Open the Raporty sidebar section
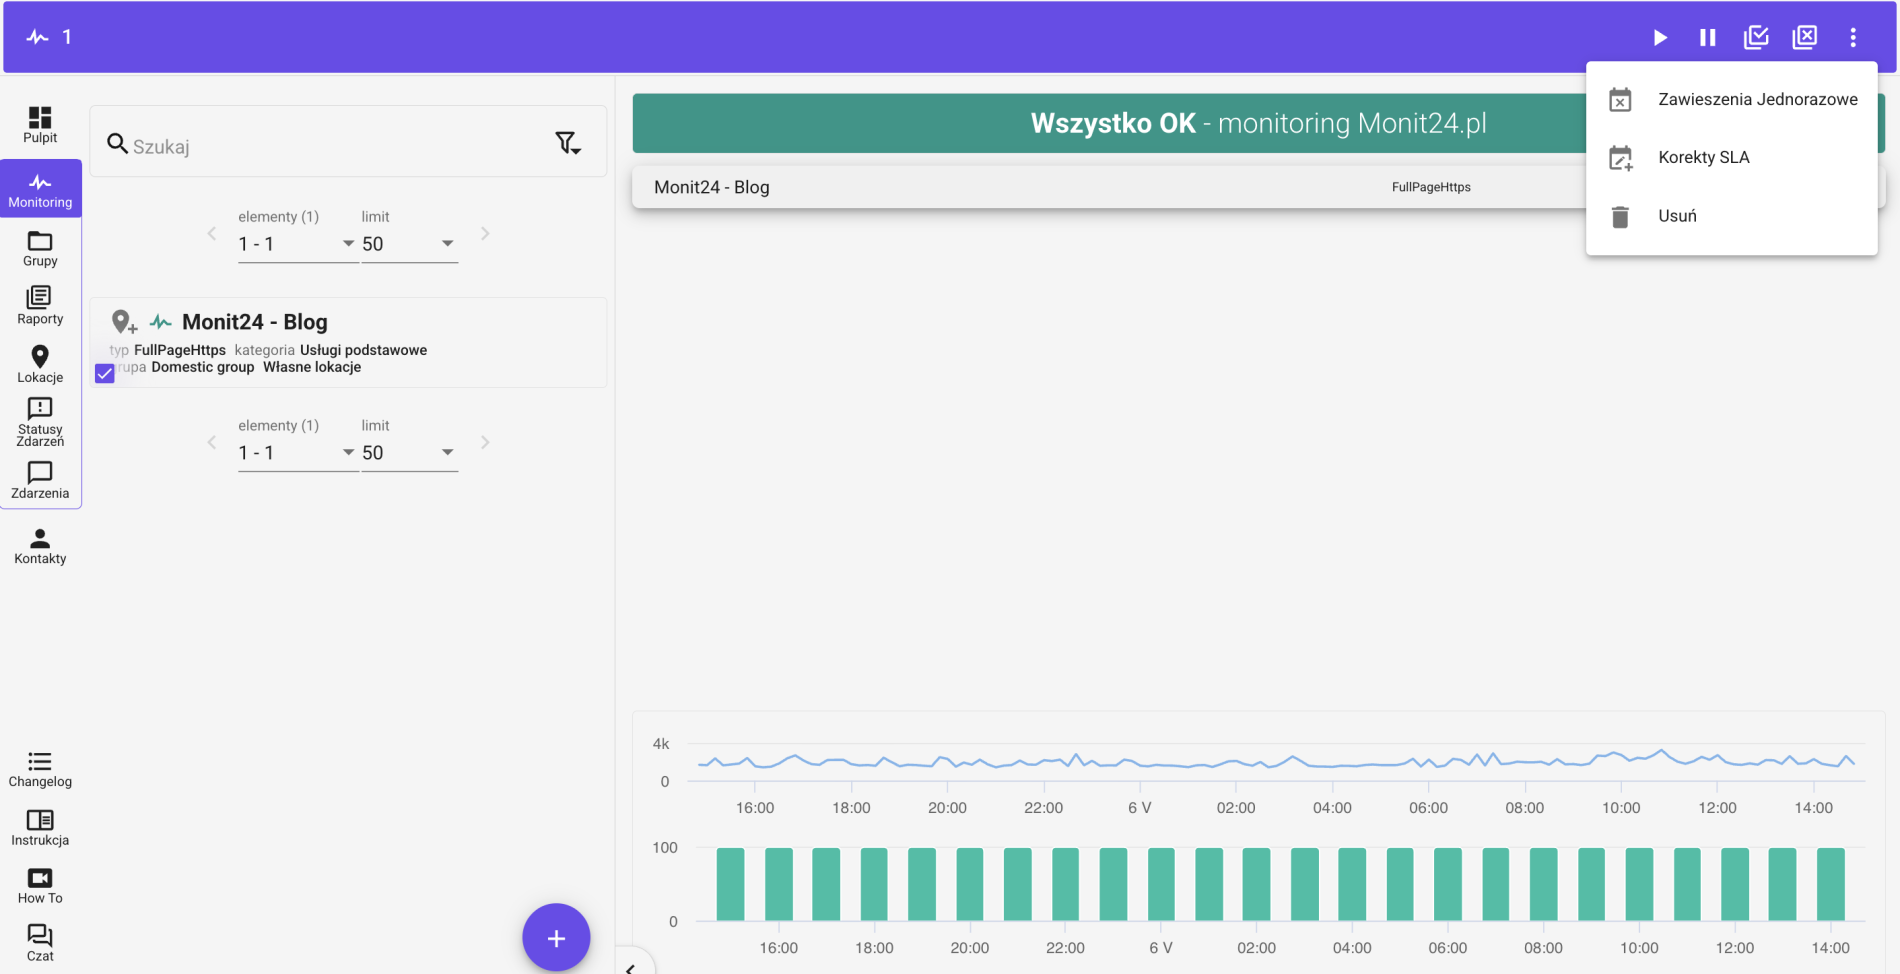 pos(40,305)
